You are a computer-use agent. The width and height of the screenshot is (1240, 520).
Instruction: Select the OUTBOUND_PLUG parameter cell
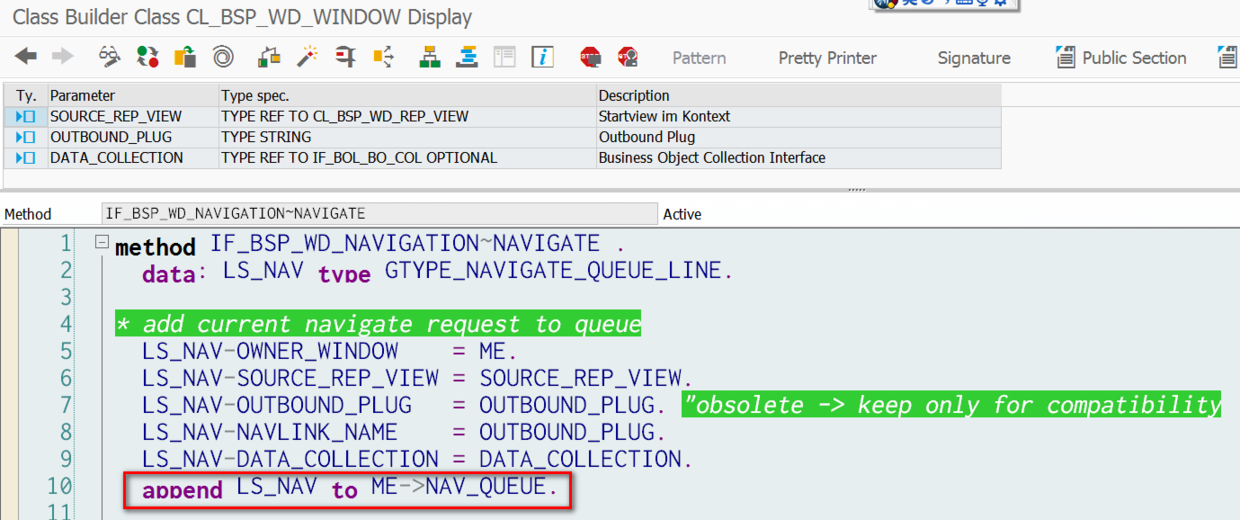coord(133,137)
